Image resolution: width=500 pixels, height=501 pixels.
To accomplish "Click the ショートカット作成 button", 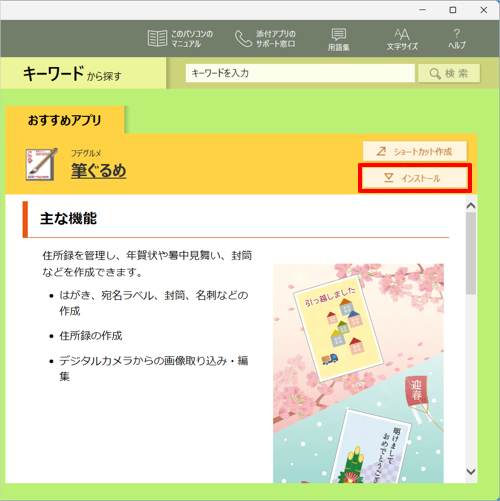I will point(415,151).
